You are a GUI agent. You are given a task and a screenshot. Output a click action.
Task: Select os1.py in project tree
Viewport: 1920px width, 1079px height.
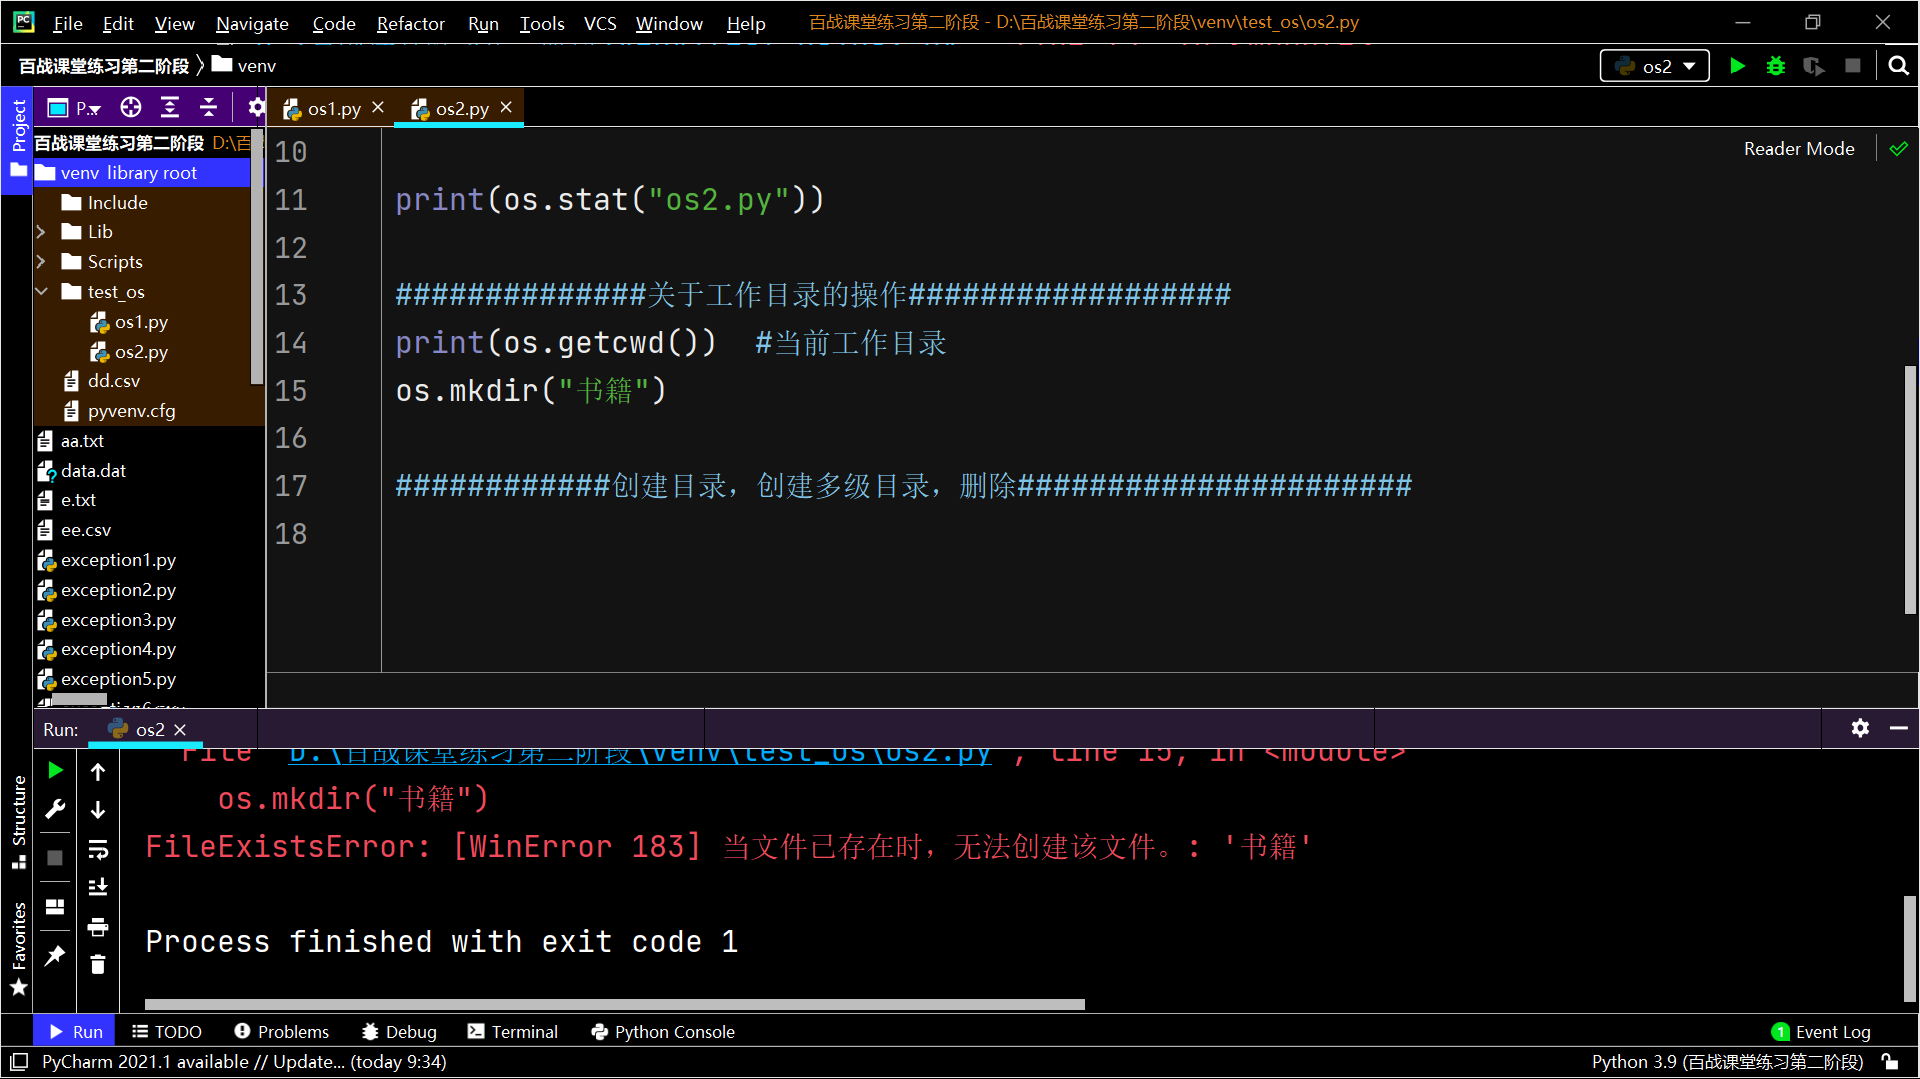coord(141,322)
